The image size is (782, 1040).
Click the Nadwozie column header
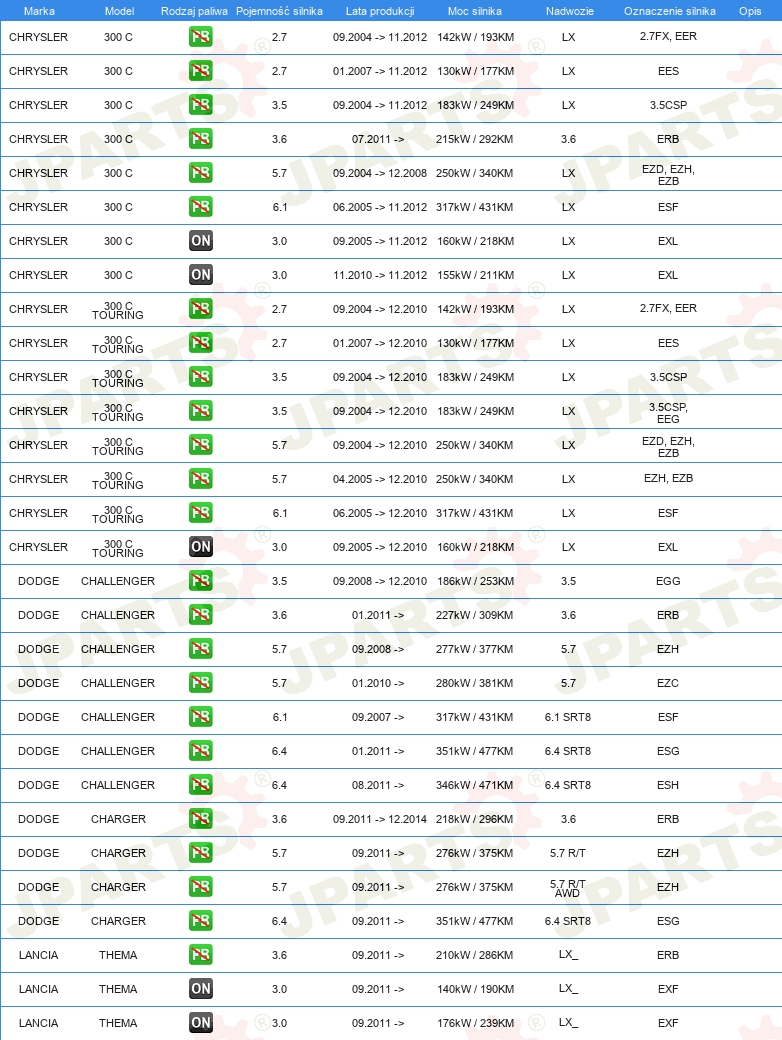[x=570, y=11]
